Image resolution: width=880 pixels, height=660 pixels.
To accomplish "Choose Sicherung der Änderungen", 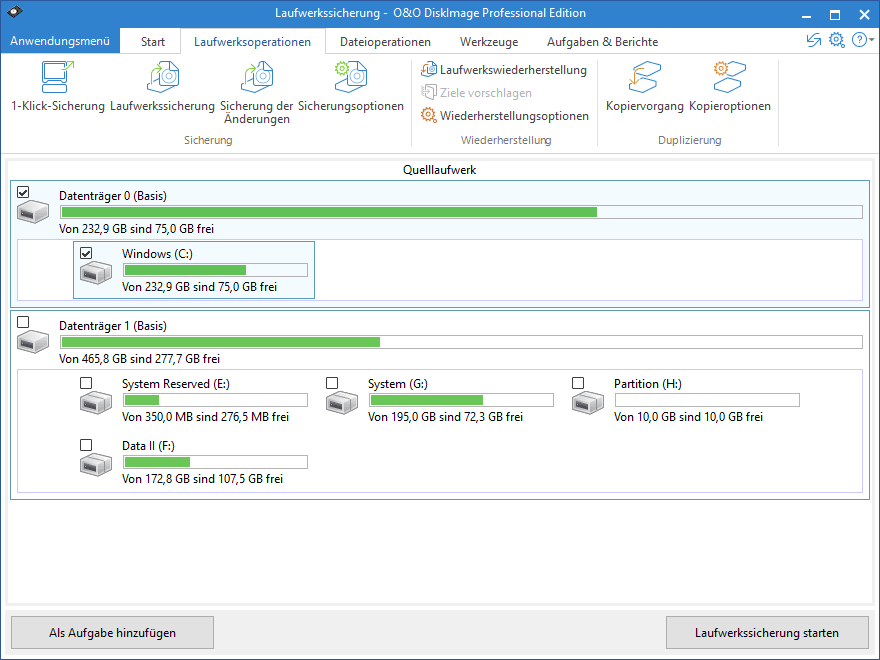I will pyautogui.click(x=256, y=93).
